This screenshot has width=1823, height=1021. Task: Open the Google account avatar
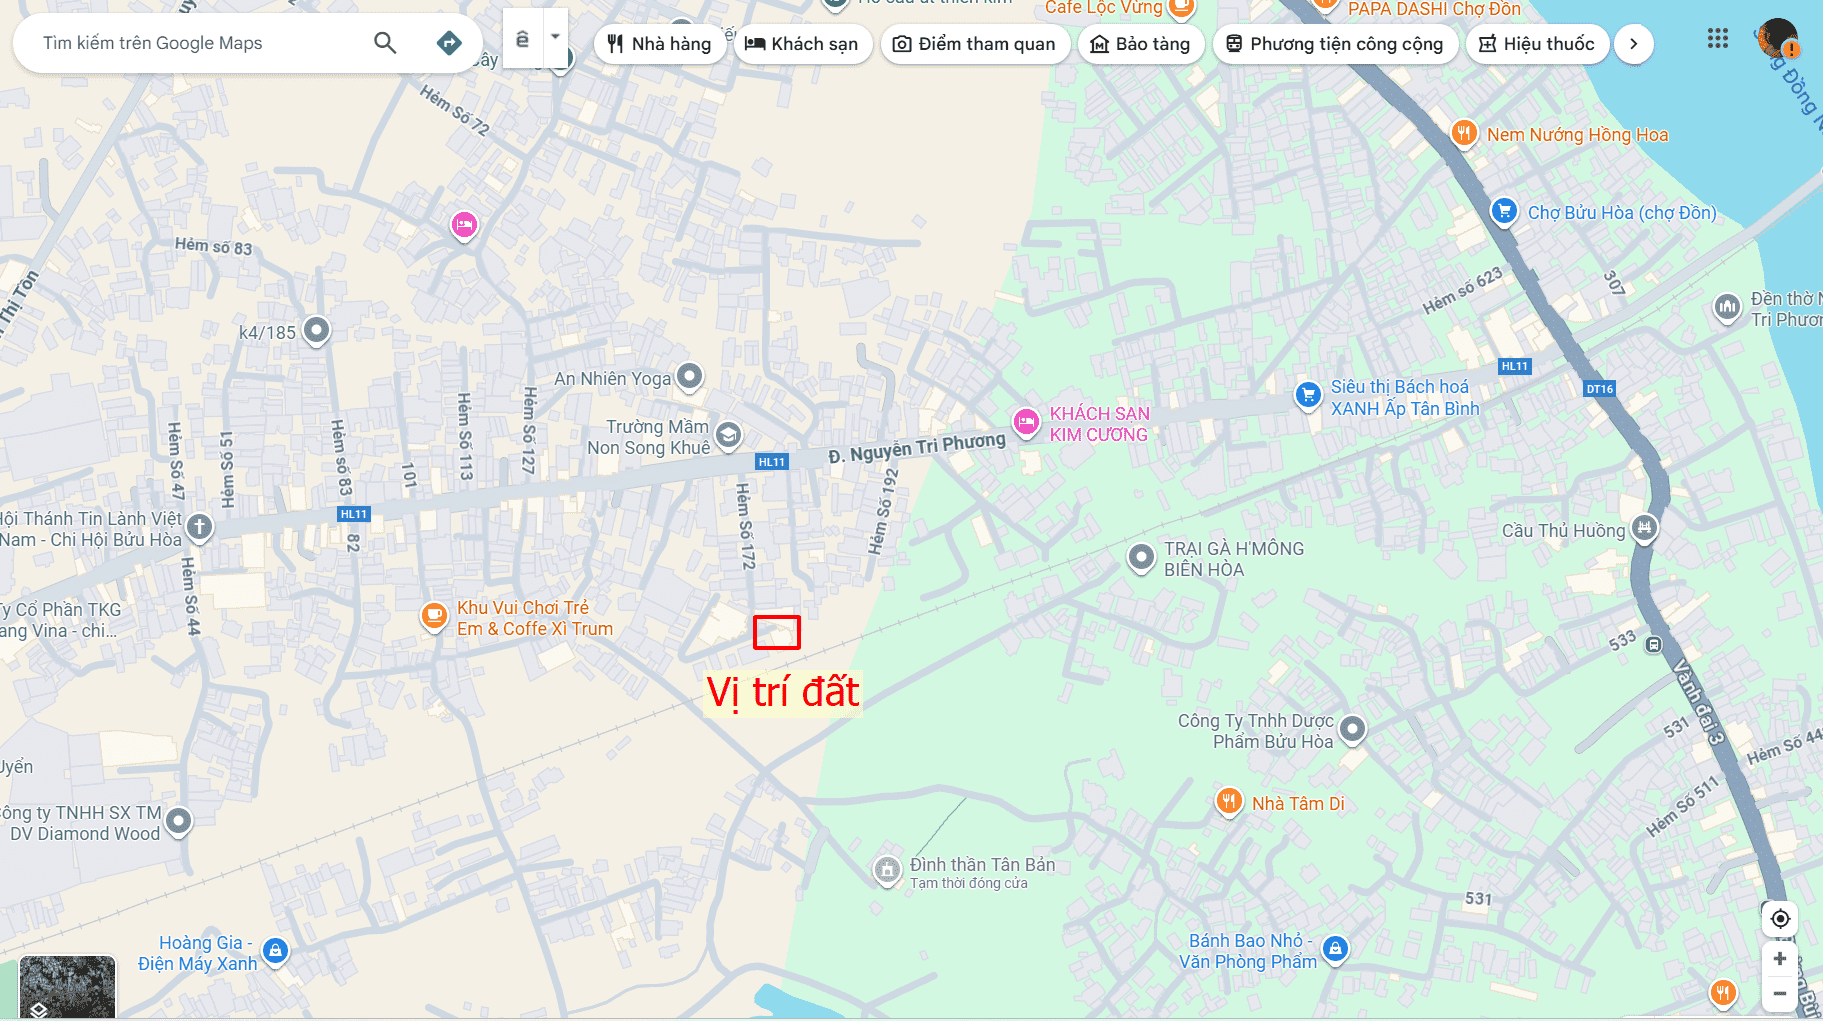click(1776, 39)
